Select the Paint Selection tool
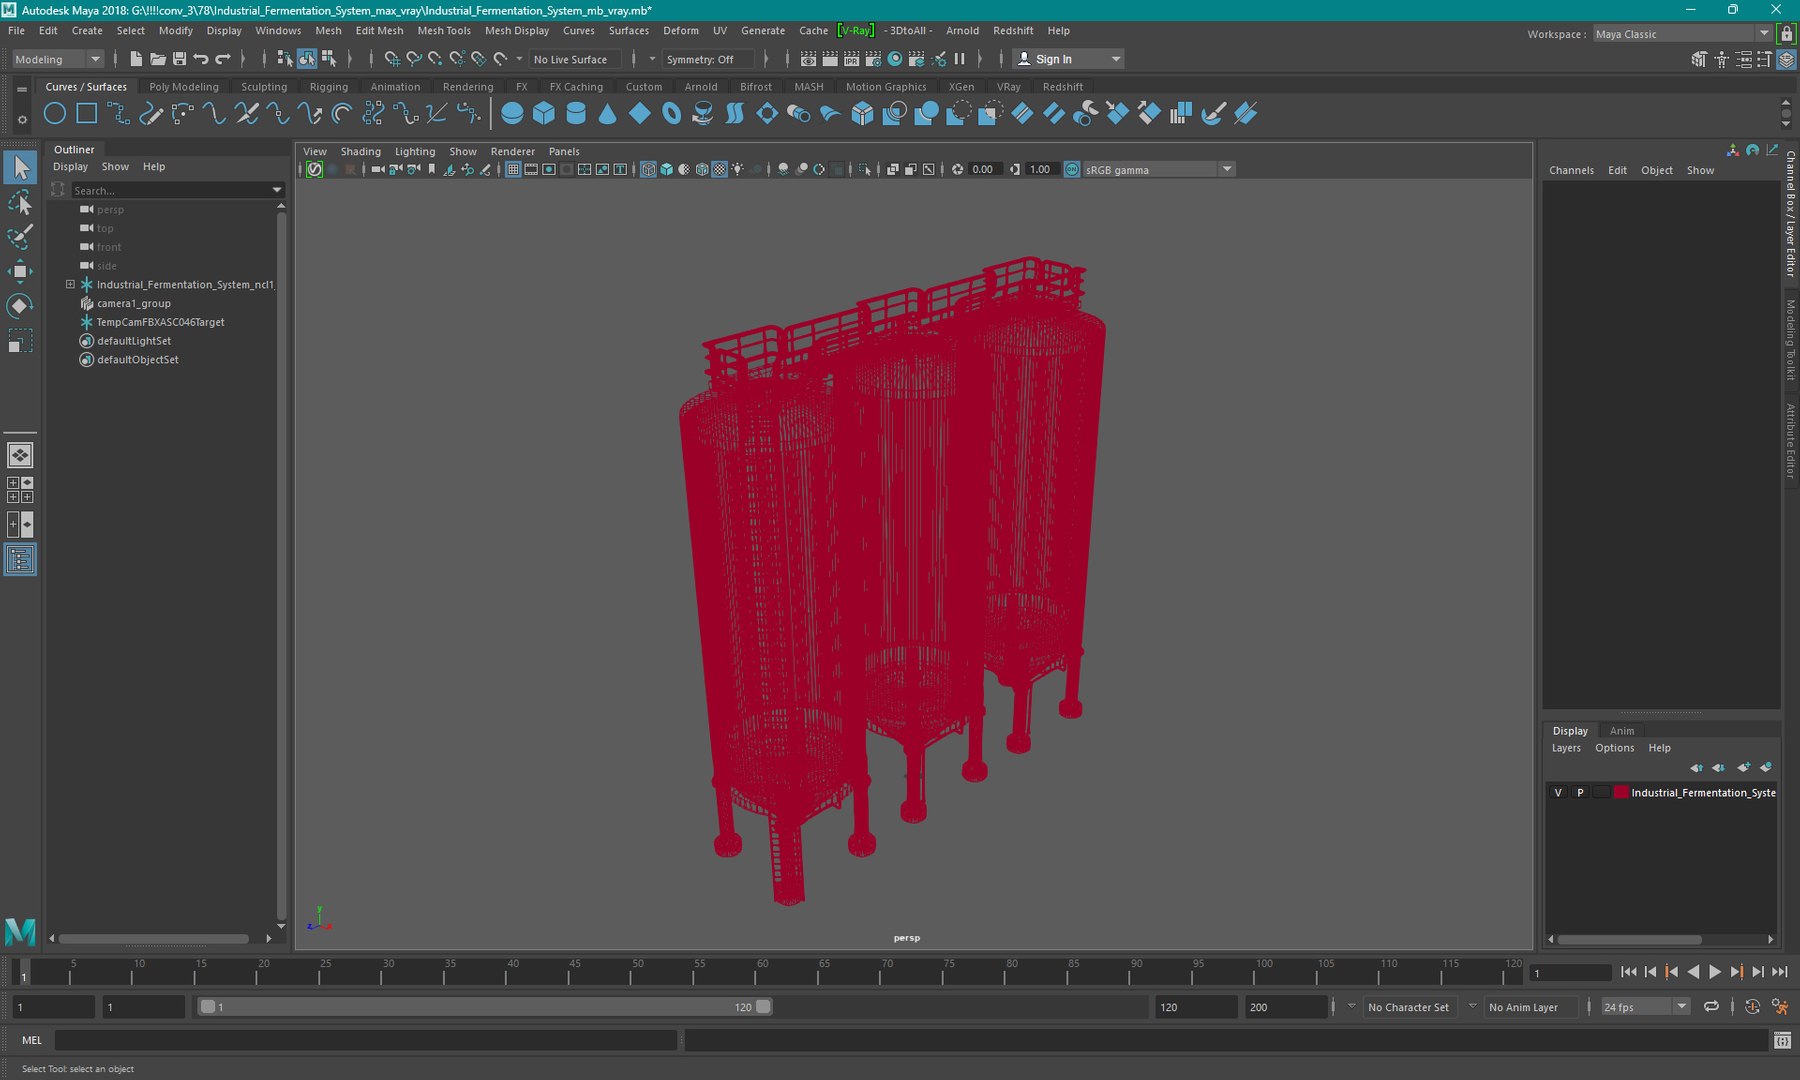The width and height of the screenshot is (1800, 1080). point(20,237)
